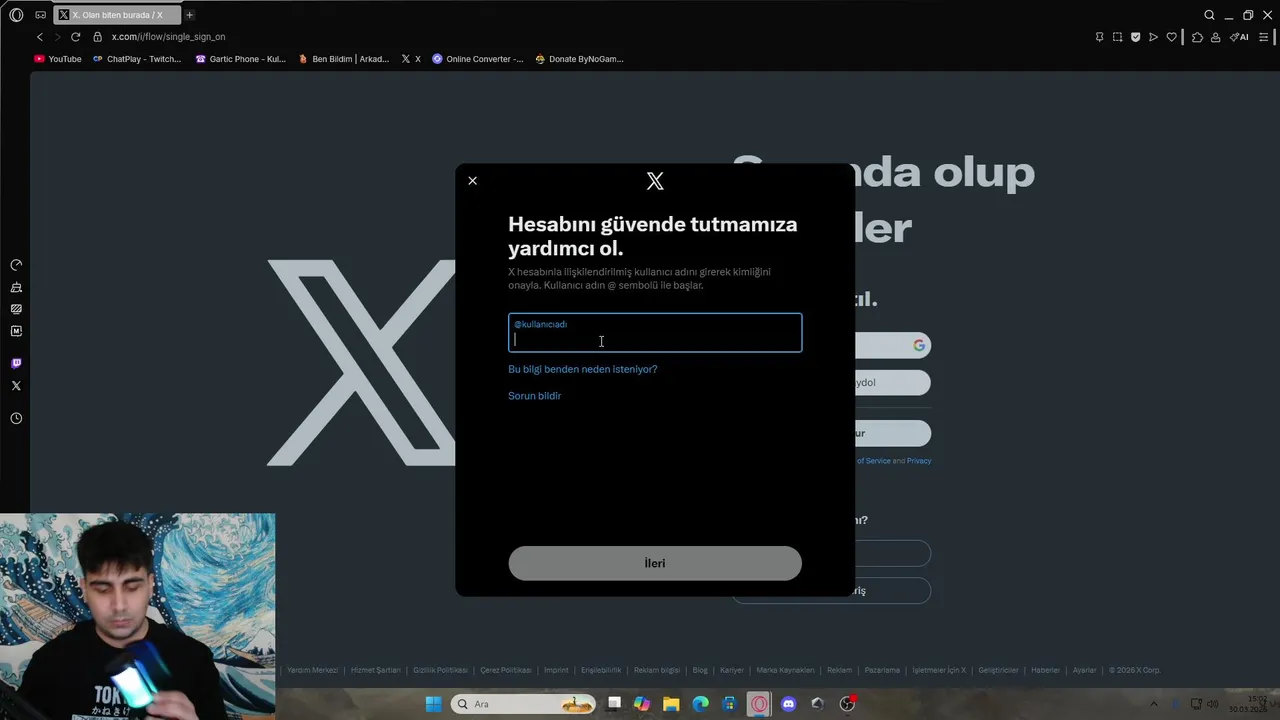
Task: Click 'Privacy' link behind the dialog
Action: coord(919,461)
